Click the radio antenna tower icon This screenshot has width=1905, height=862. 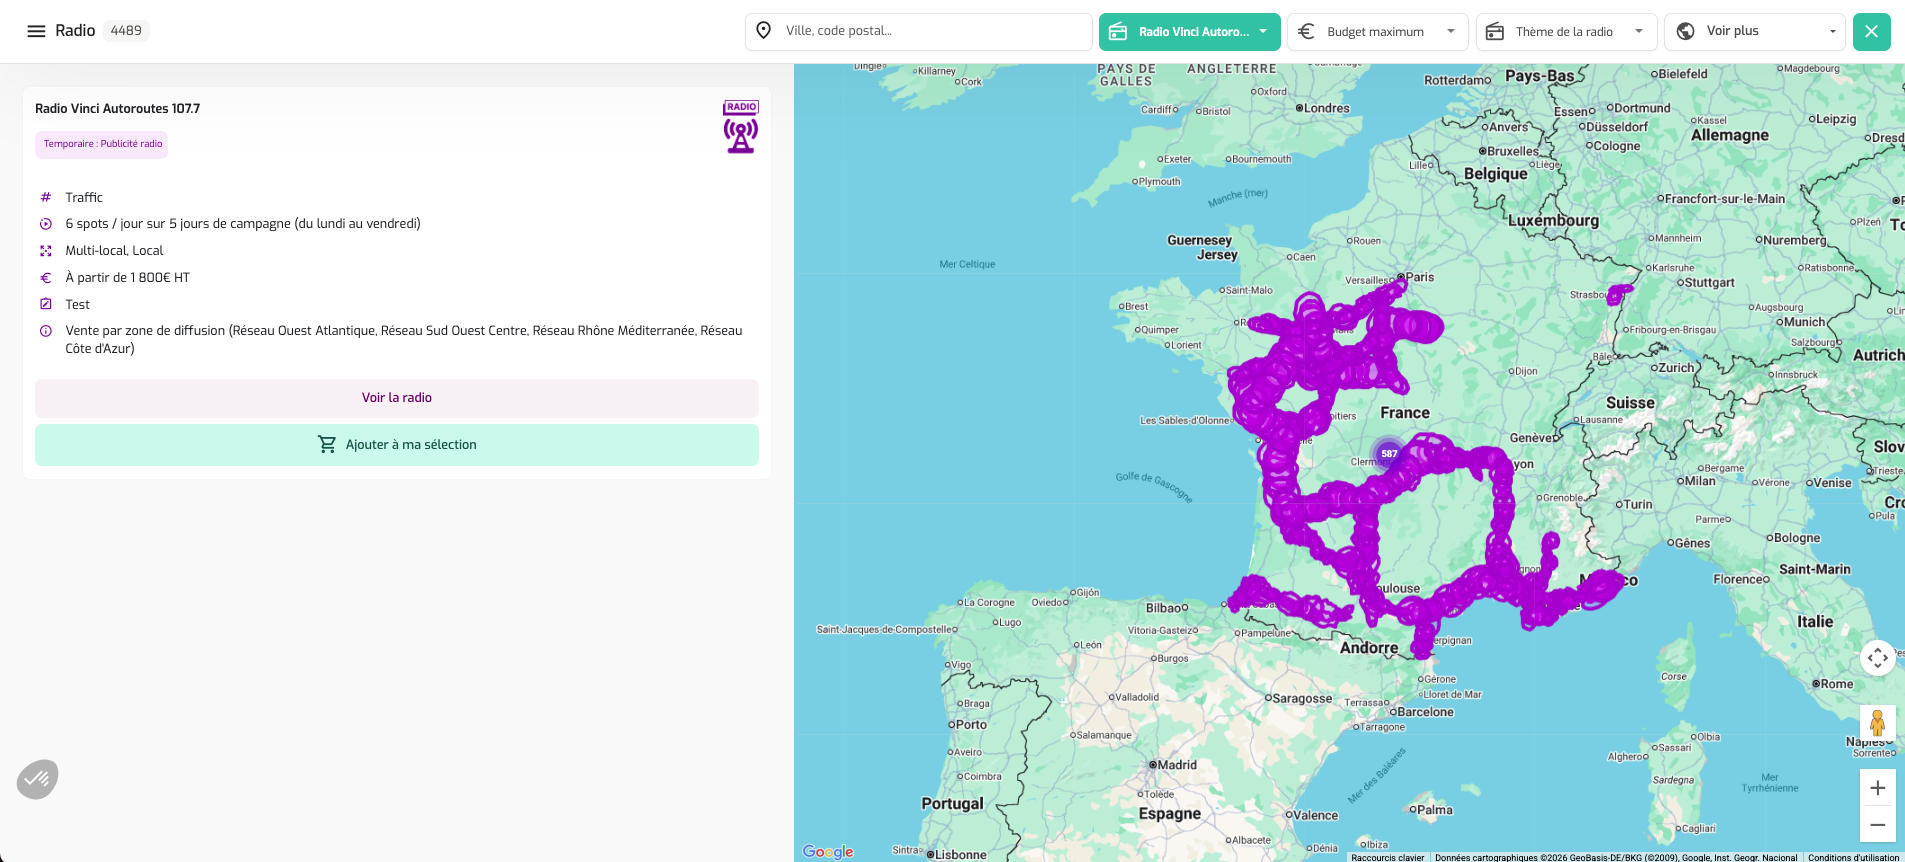pyautogui.click(x=740, y=134)
